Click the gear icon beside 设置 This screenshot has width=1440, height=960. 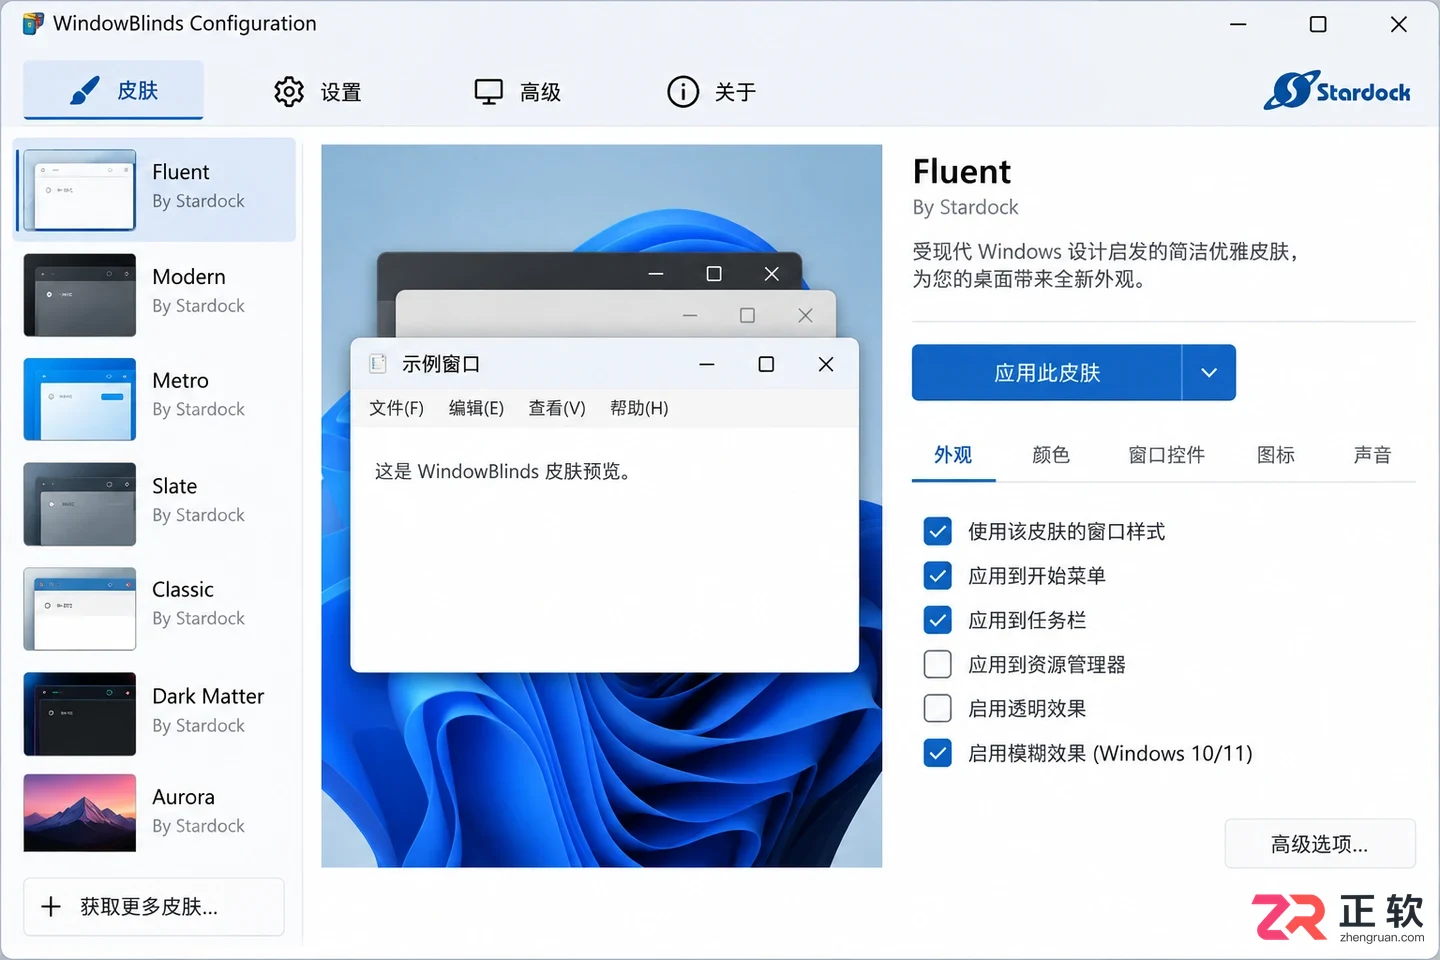pos(289,92)
